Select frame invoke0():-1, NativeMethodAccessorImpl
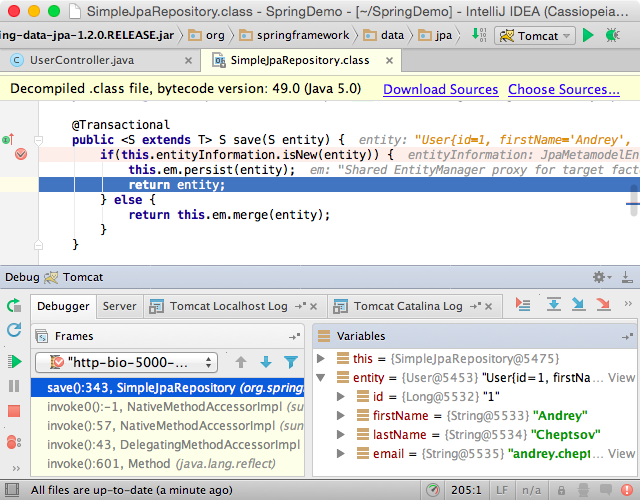The image size is (640, 500). pos(168,407)
